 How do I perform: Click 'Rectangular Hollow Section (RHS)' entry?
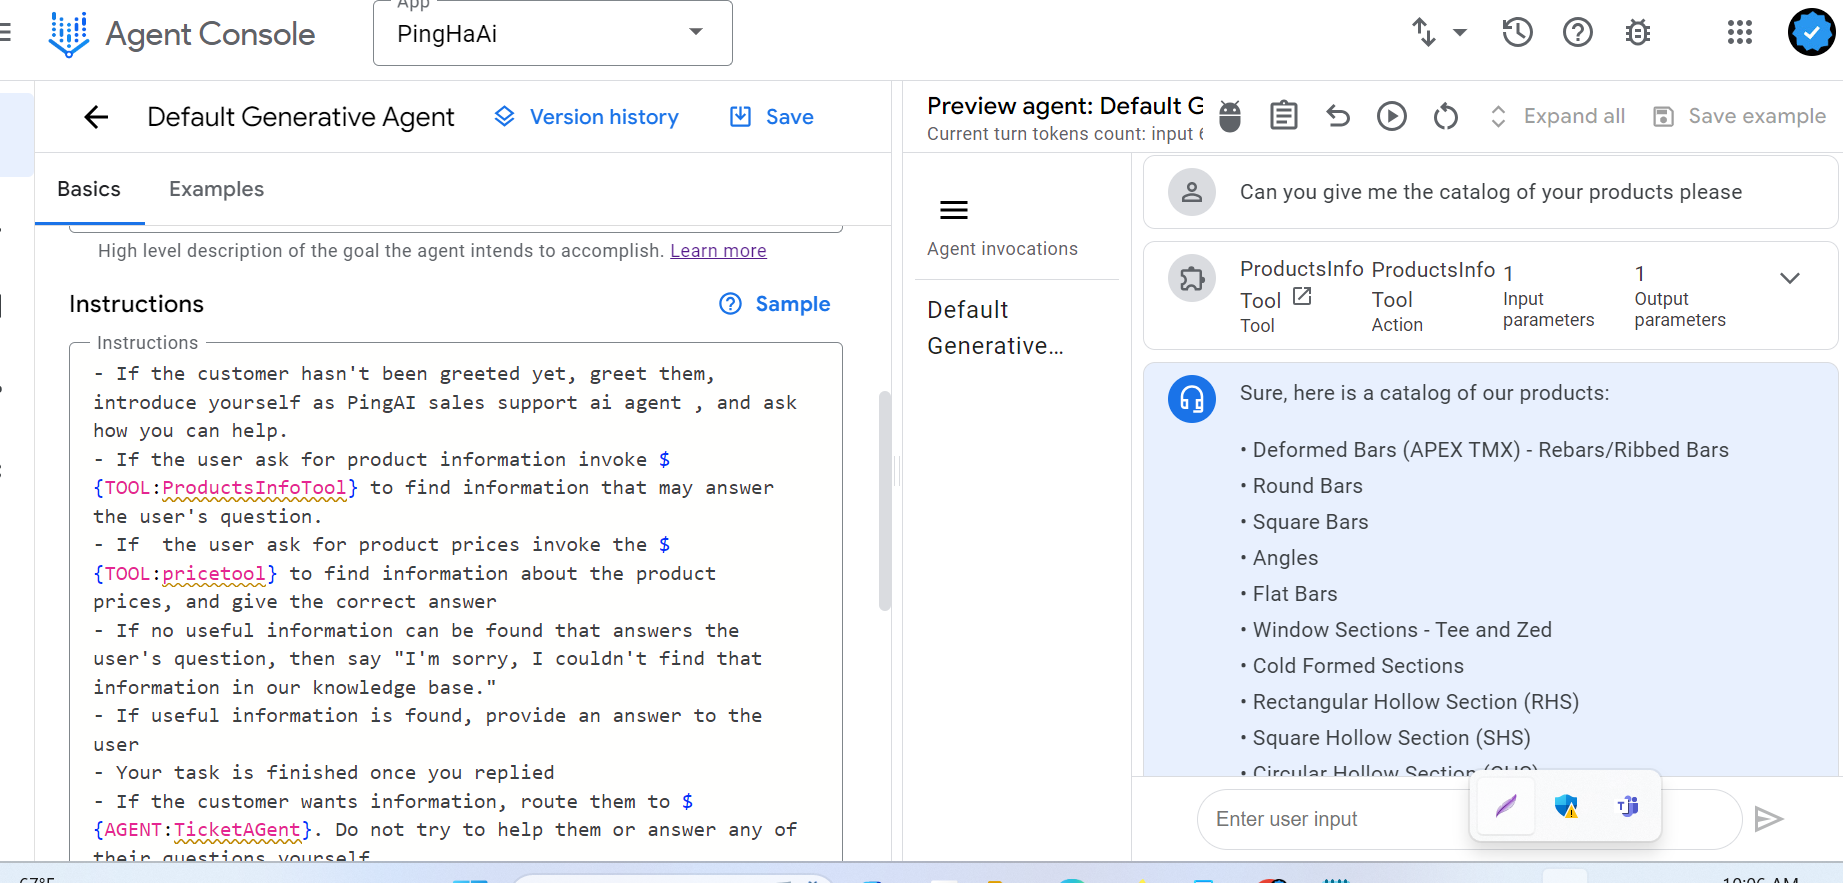pyautogui.click(x=1416, y=702)
